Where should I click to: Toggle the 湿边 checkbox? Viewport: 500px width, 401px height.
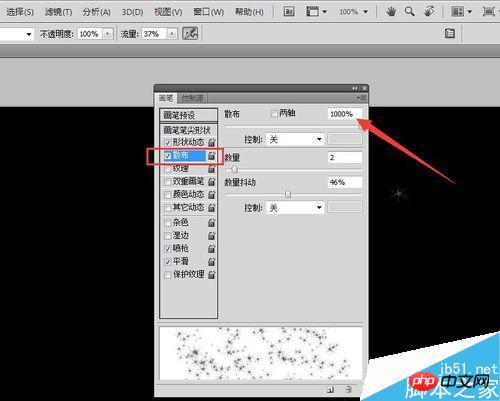(168, 236)
